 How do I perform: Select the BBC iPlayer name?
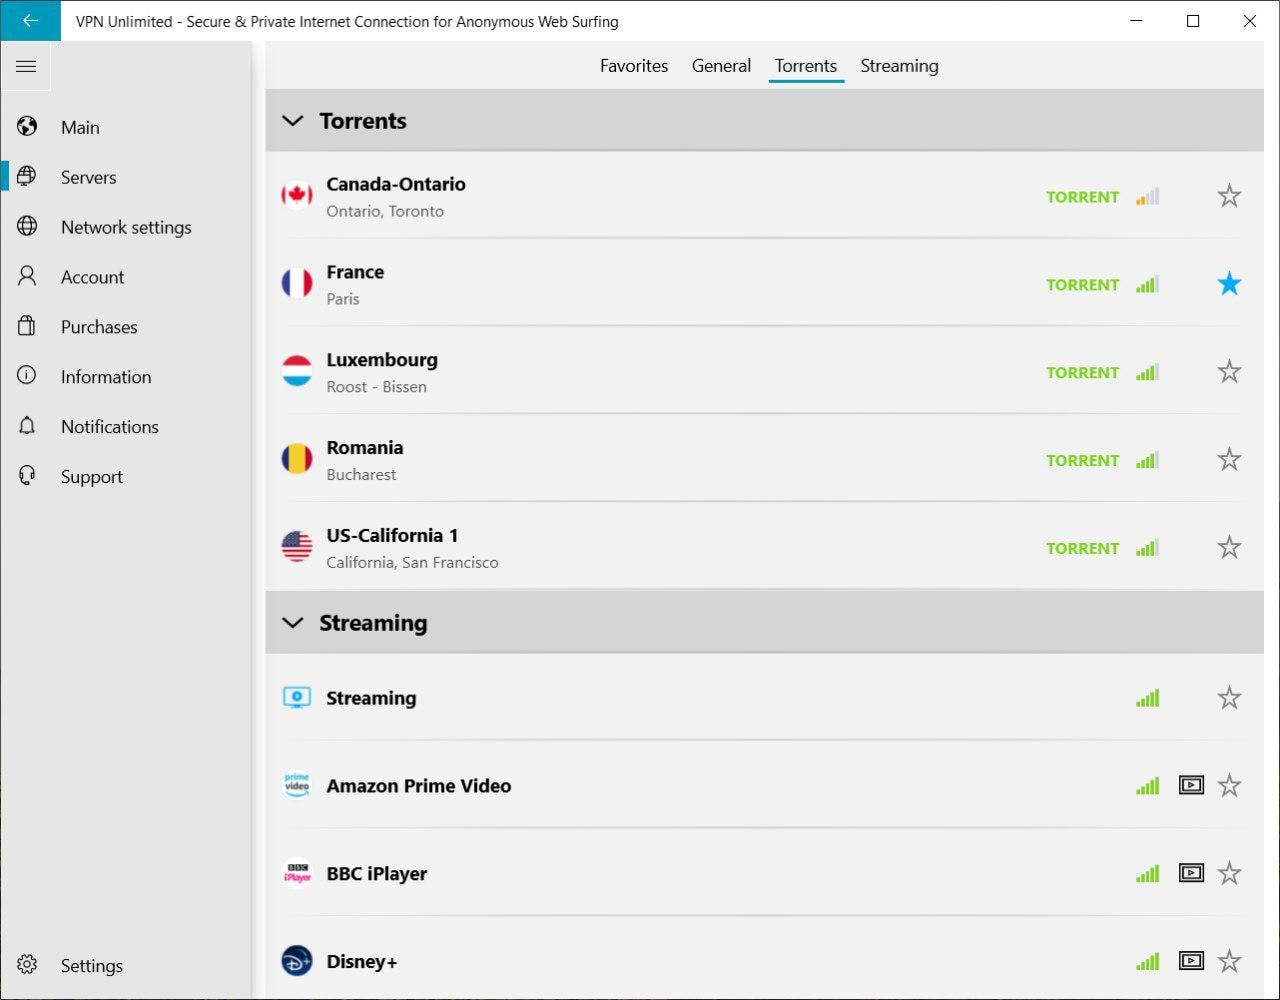pyautogui.click(x=376, y=874)
